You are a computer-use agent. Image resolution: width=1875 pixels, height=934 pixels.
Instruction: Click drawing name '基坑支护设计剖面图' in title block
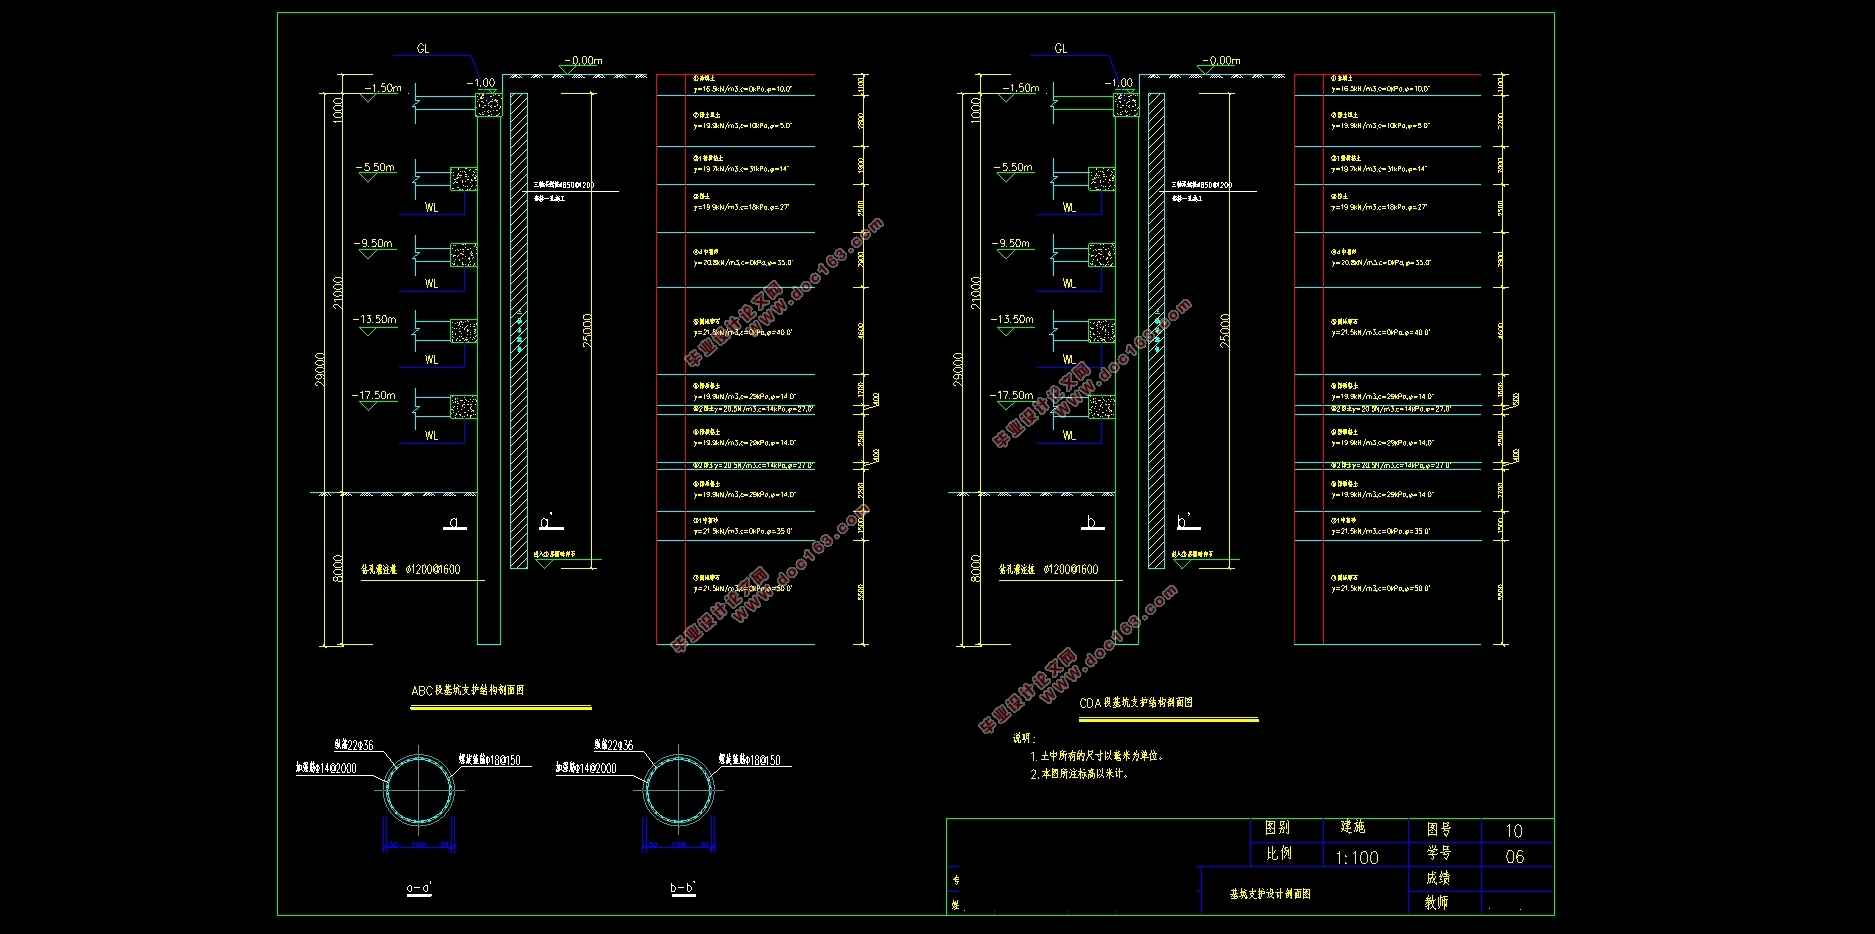tap(1270, 894)
